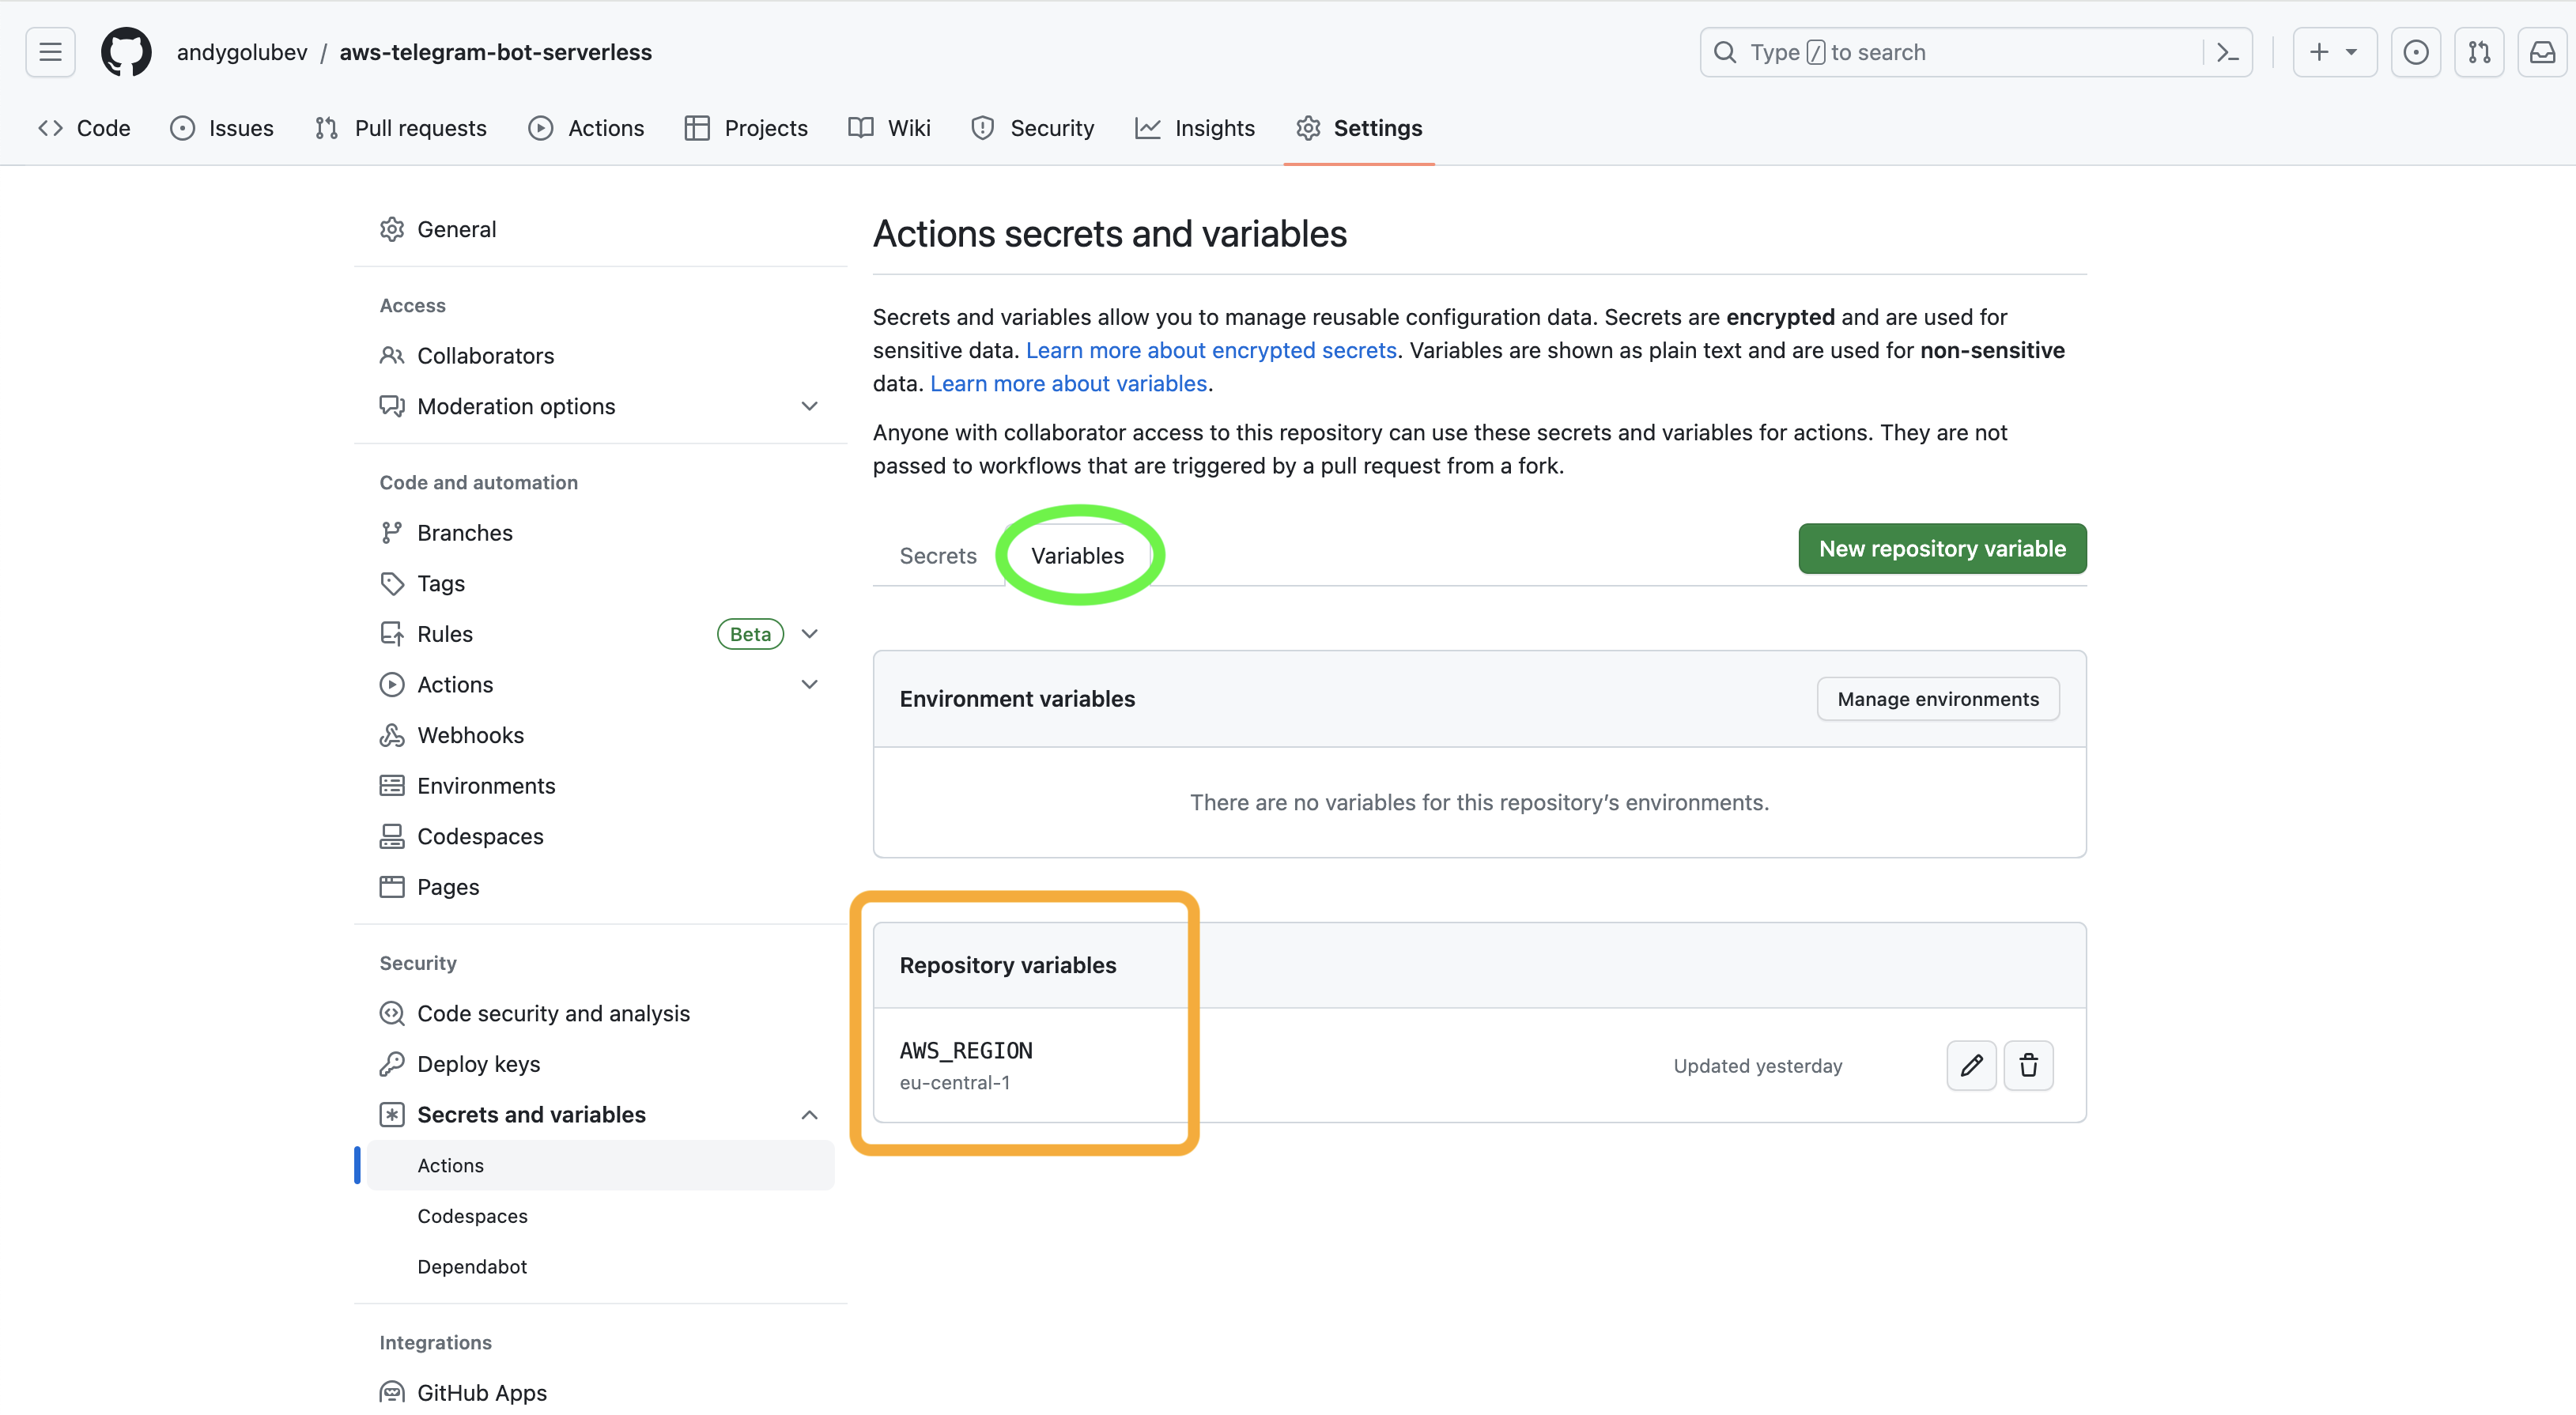The image size is (2576, 1415).
Task: Collapse the Secrets and variables section
Action: coord(810,1115)
